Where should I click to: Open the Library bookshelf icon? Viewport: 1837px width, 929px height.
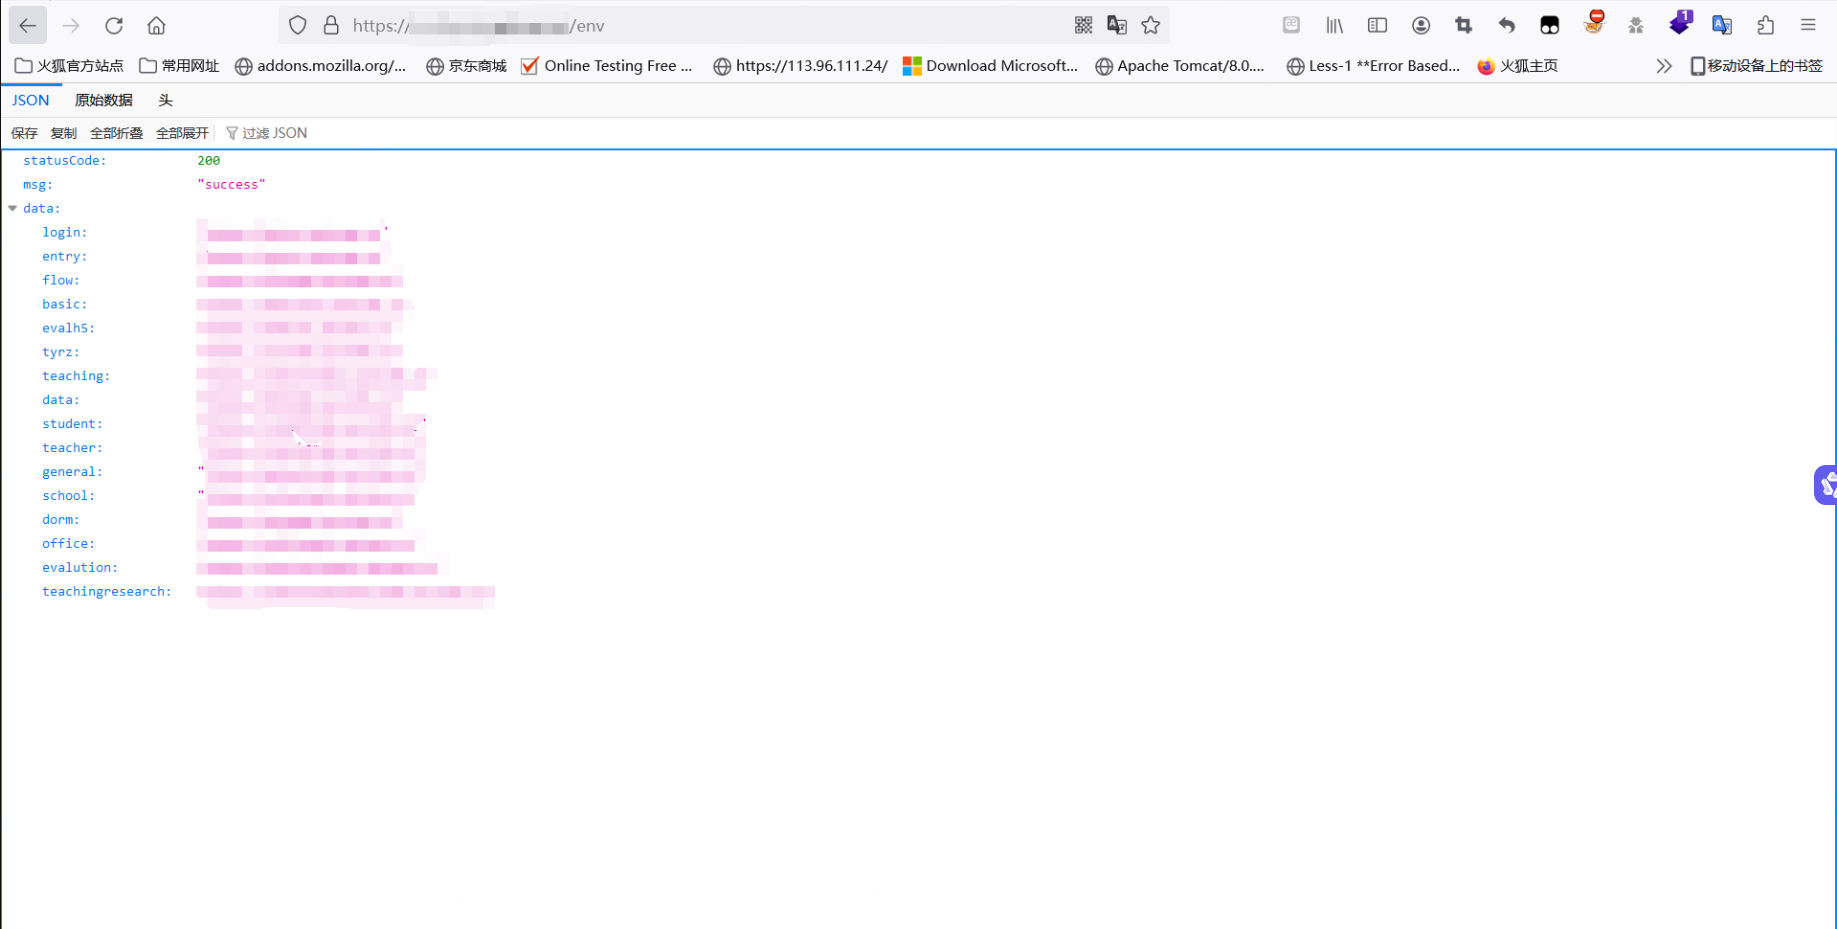click(x=1334, y=26)
